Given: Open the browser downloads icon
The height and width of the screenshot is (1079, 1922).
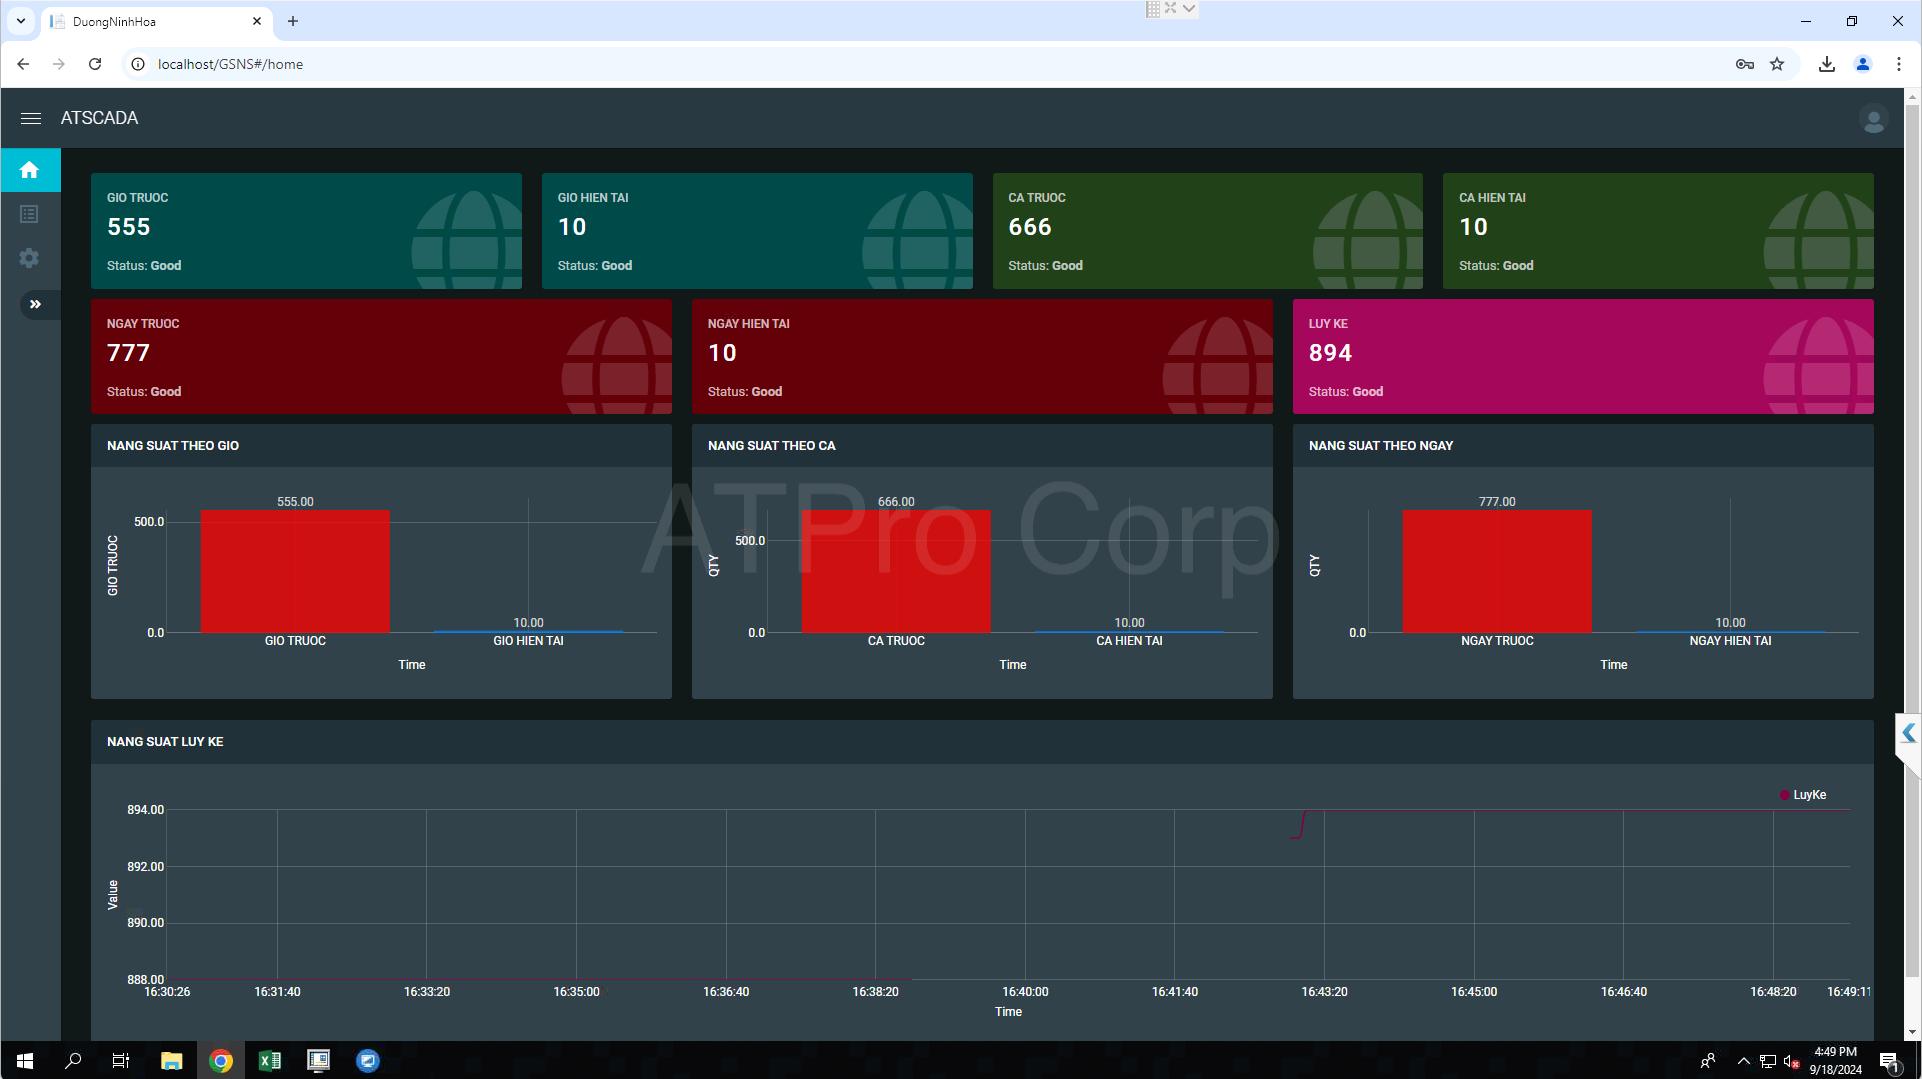Looking at the screenshot, I should (x=1826, y=64).
